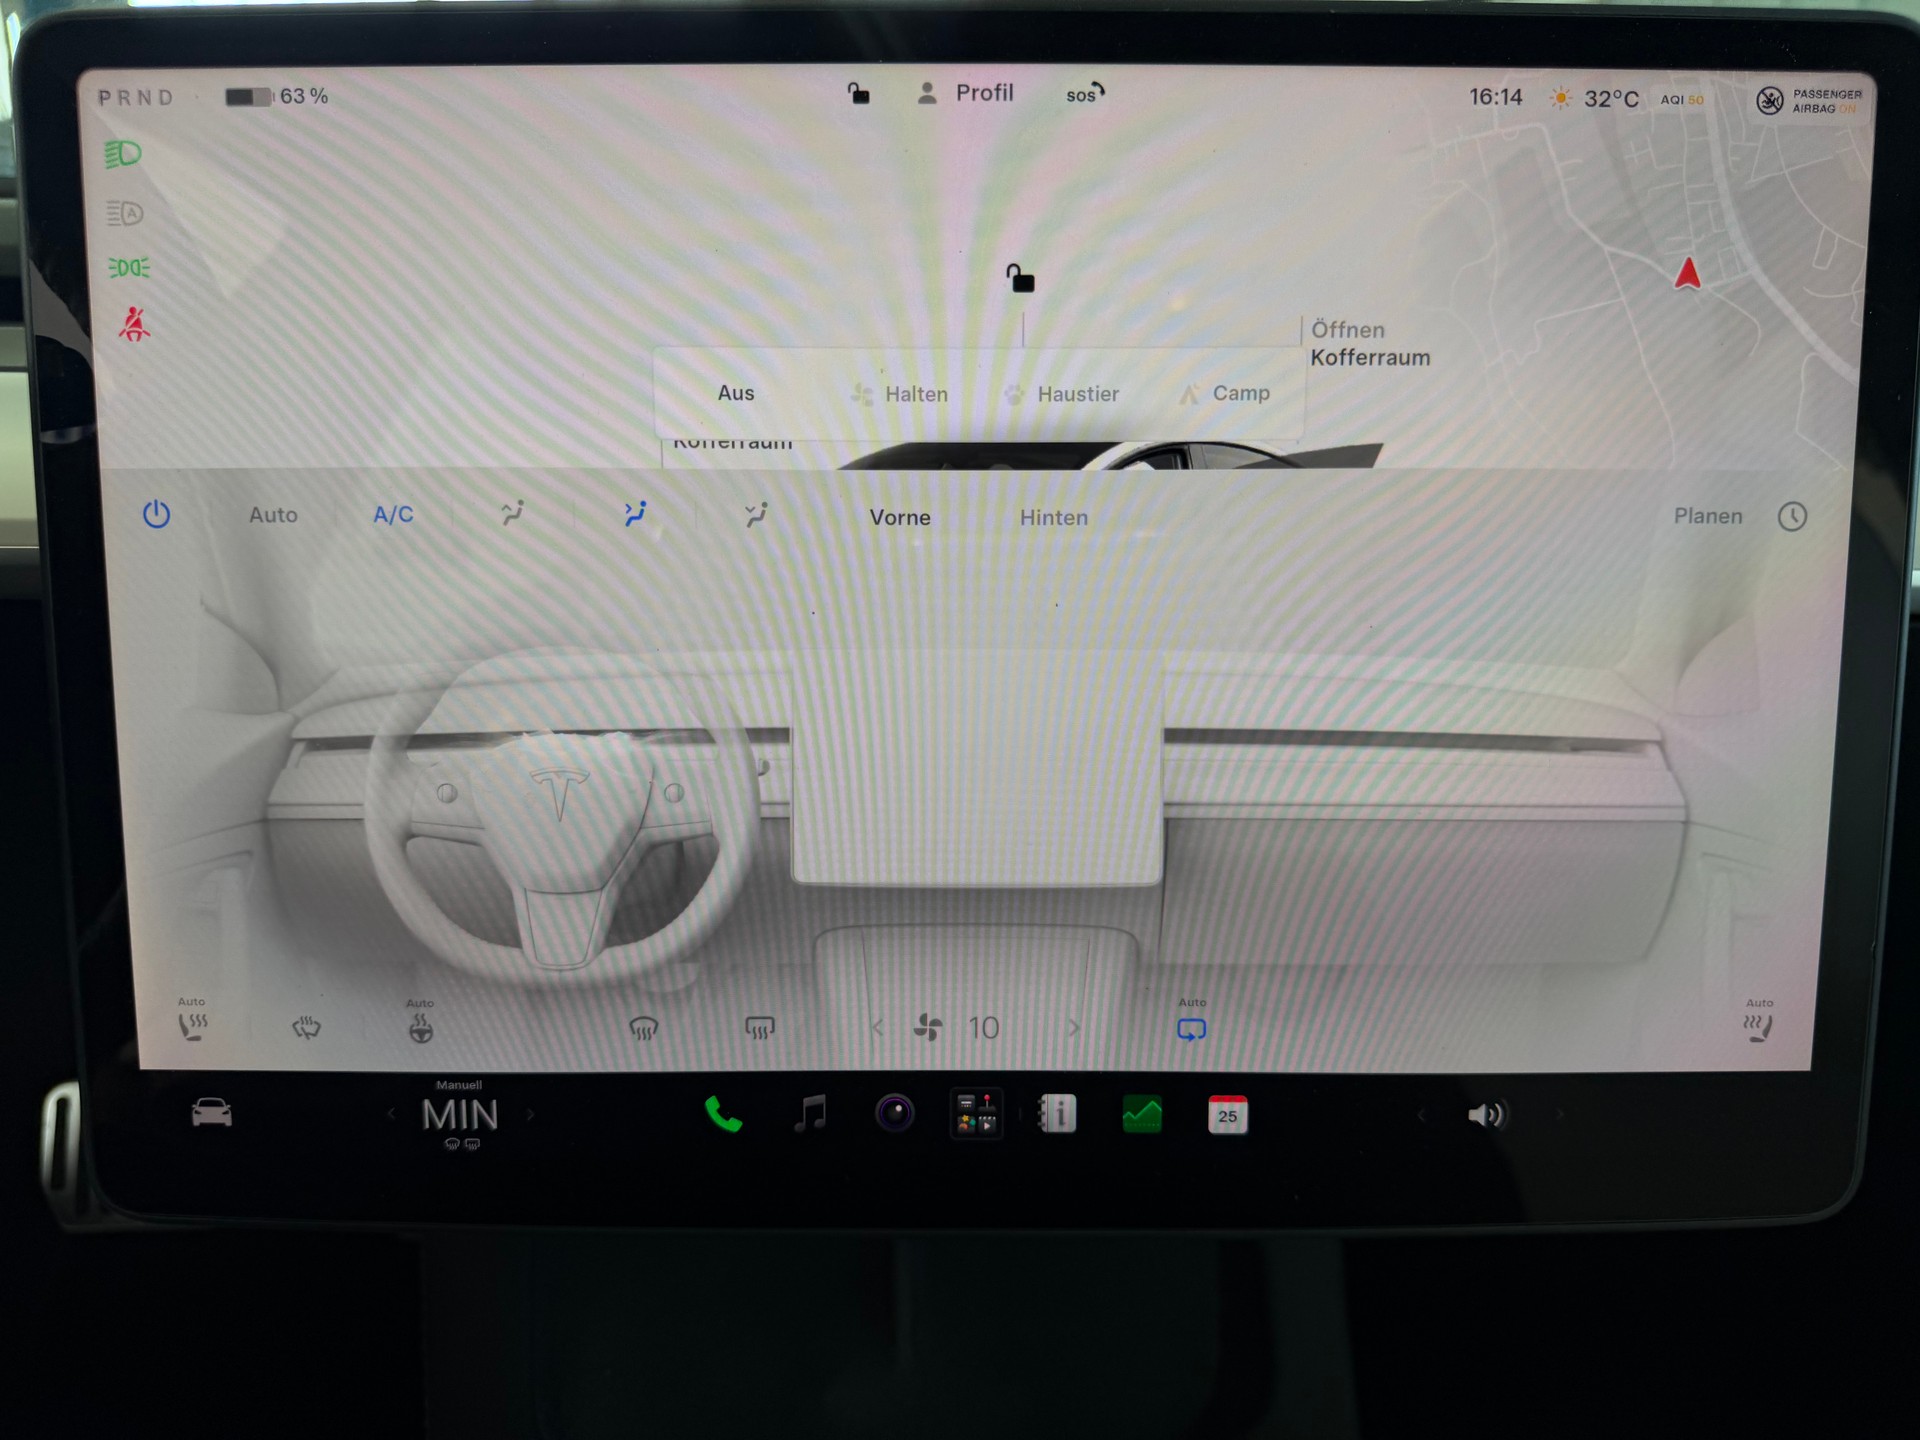Screen dimensions: 1920x1440
Task: Toggle the blue face-level airflow vent
Action: [x=635, y=514]
